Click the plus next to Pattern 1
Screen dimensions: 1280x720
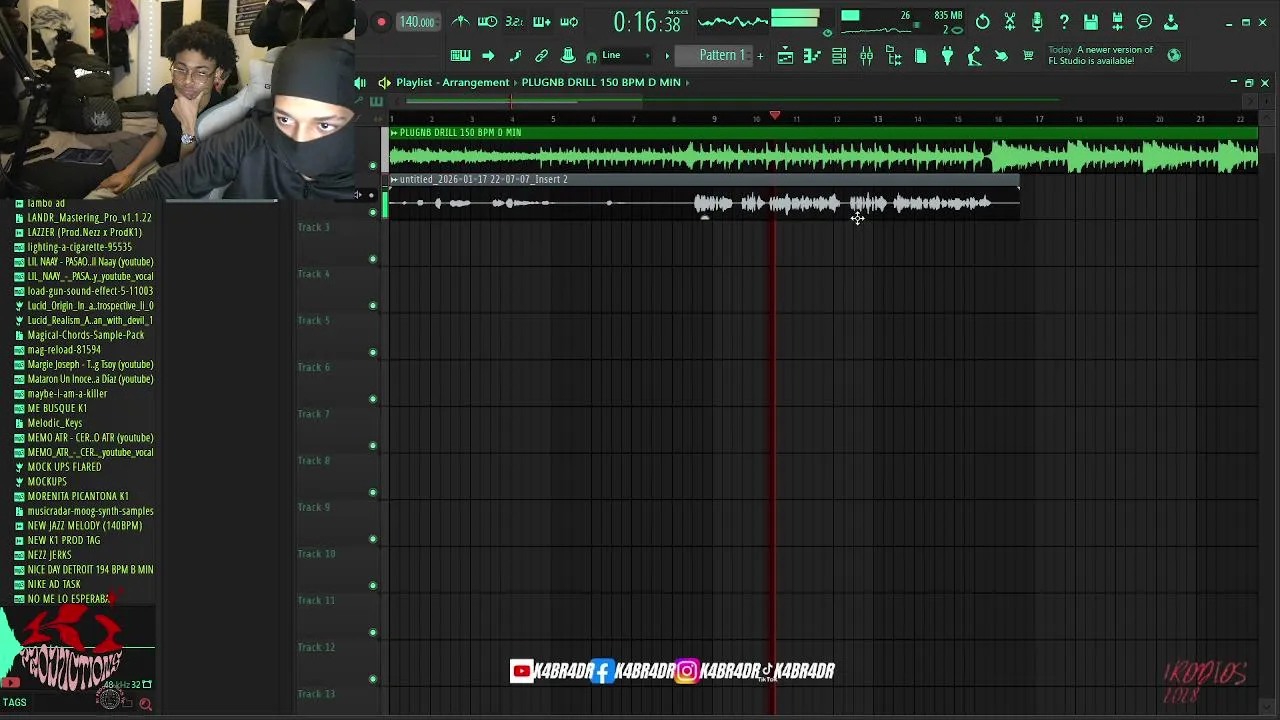tap(760, 55)
